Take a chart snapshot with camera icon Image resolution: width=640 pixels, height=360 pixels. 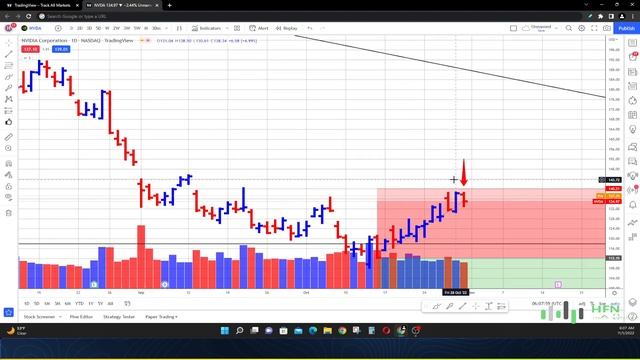[607, 28]
